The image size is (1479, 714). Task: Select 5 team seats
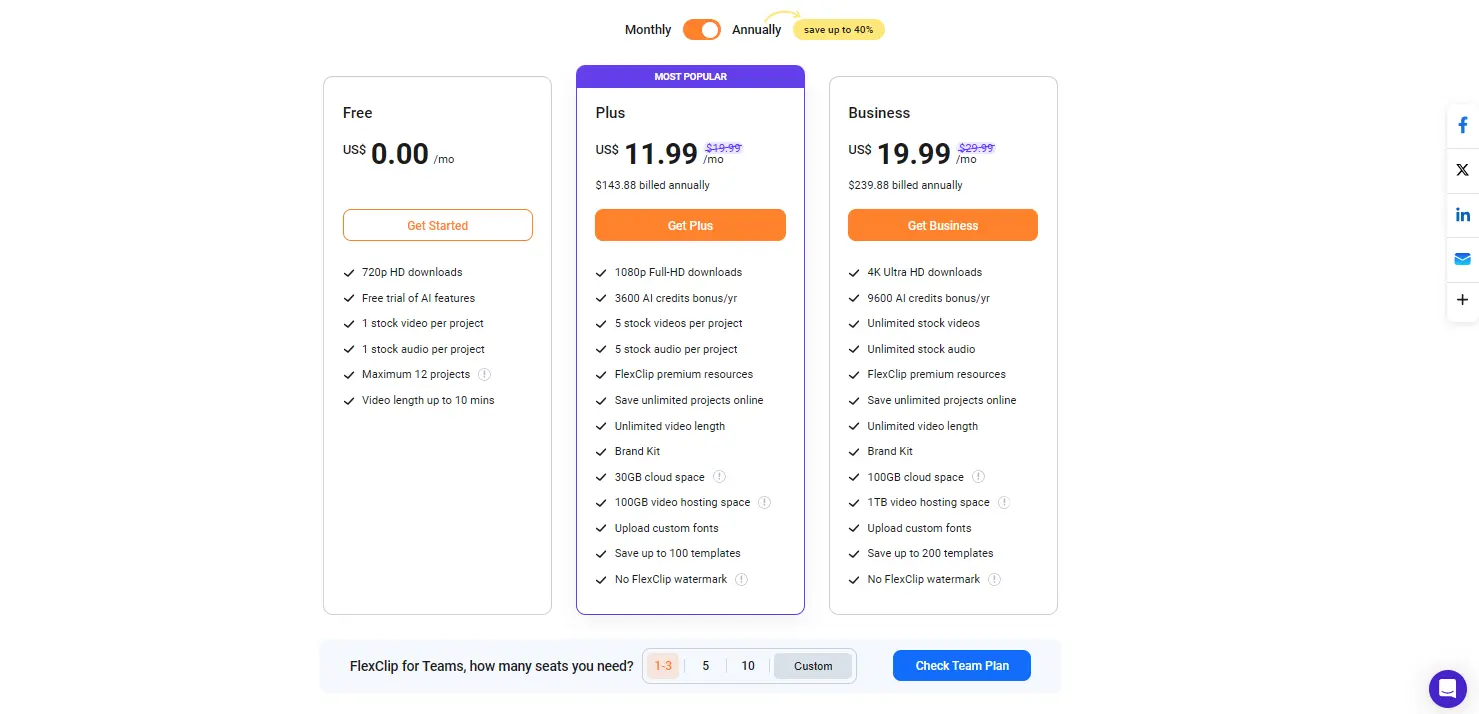click(x=706, y=665)
